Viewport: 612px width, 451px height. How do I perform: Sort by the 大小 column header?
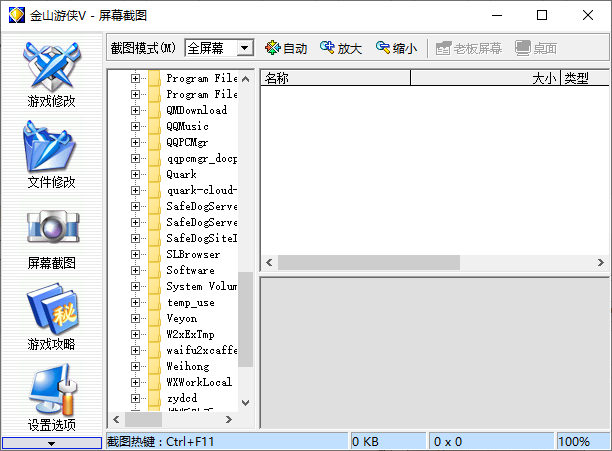(486, 78)
